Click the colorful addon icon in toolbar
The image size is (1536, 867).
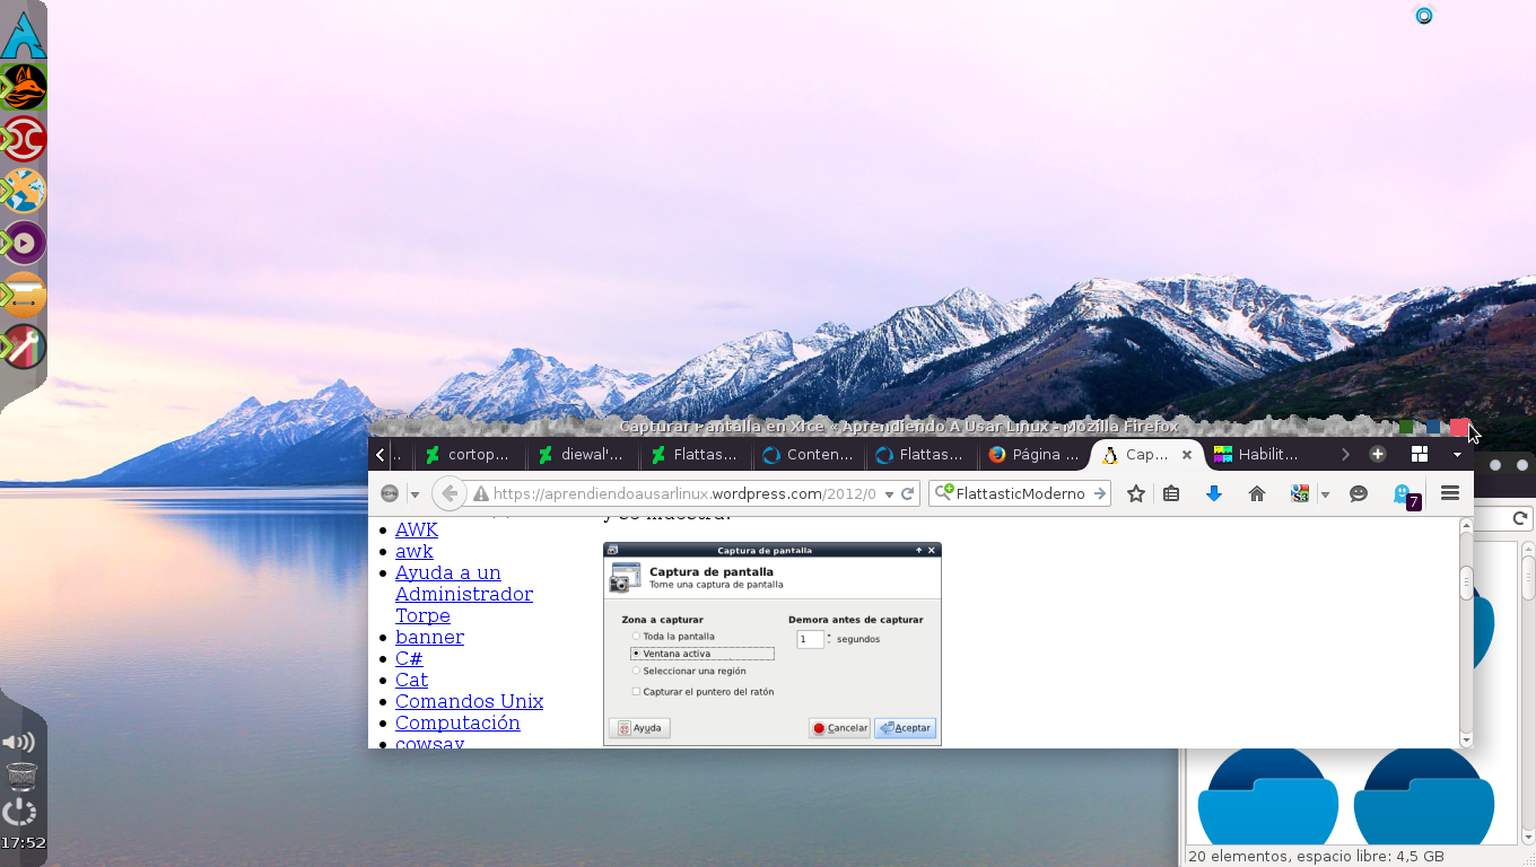tap(1299, 493)
